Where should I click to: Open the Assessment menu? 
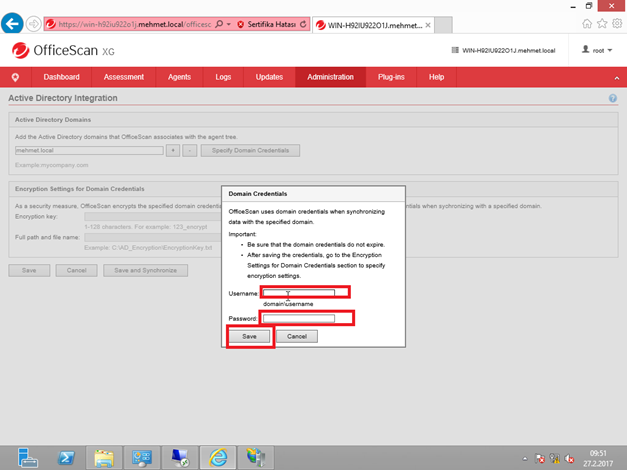124,77
